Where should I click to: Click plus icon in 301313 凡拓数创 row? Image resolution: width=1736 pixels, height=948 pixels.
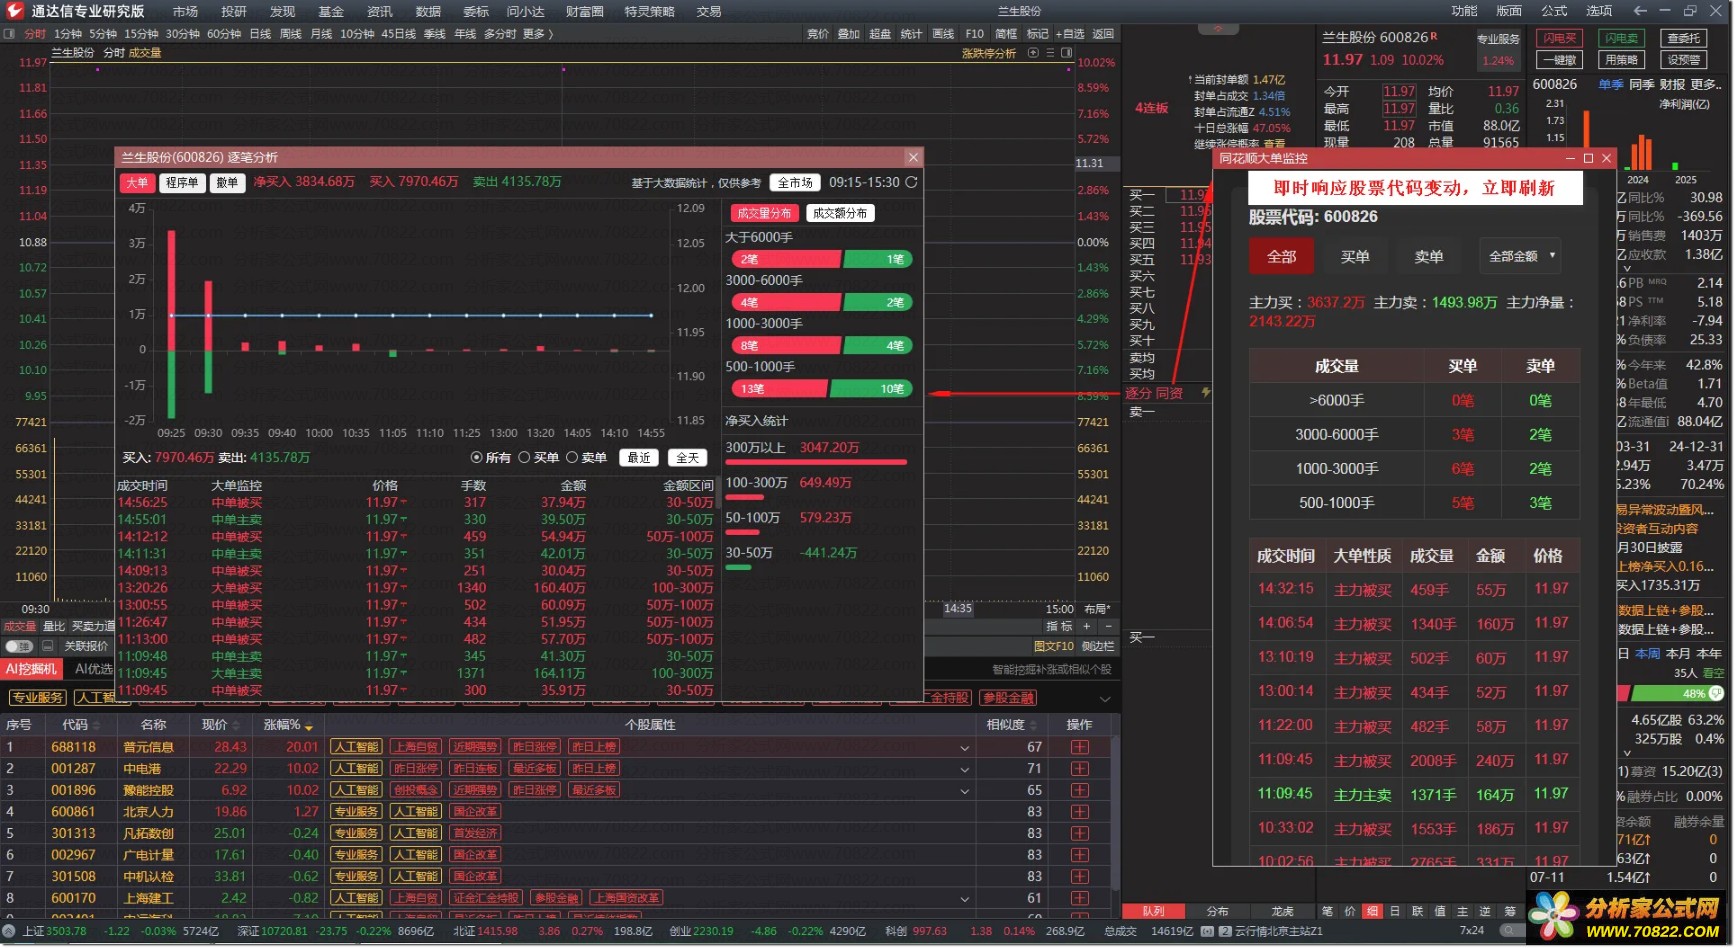1080,833
